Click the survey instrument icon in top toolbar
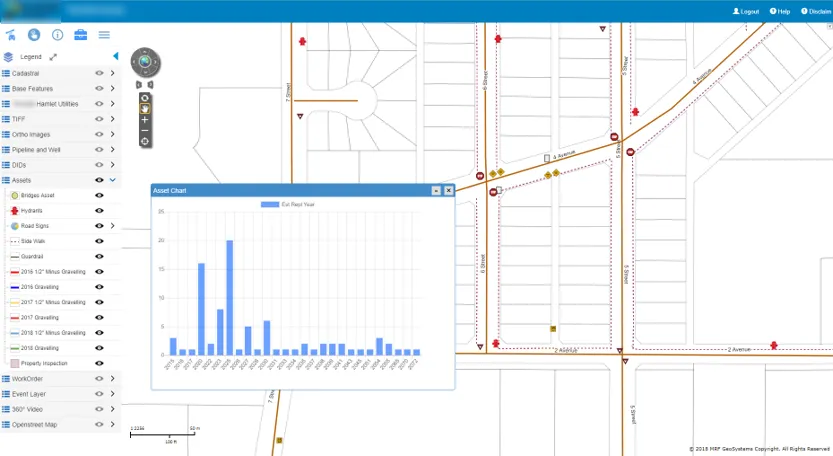This screenshot has height=456, width=833. pyautogui.click(x=11, y=35)
